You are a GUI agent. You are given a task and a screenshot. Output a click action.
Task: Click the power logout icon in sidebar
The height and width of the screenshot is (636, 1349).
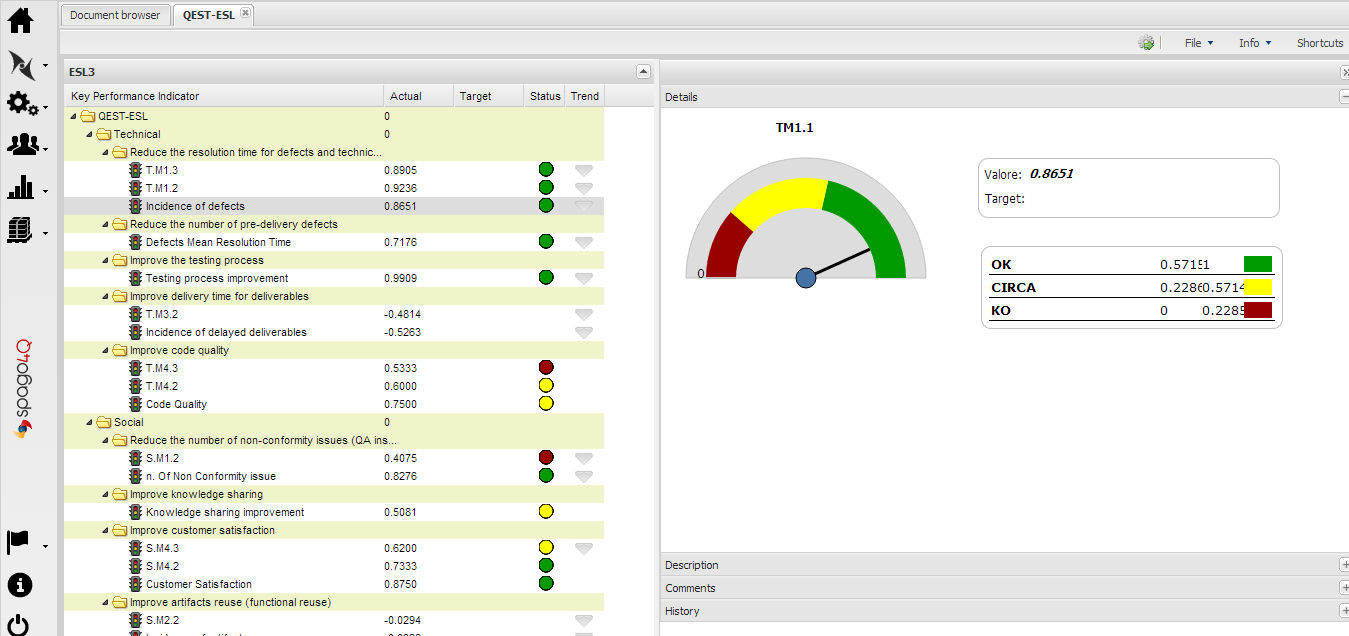click(x=20, y=625)
